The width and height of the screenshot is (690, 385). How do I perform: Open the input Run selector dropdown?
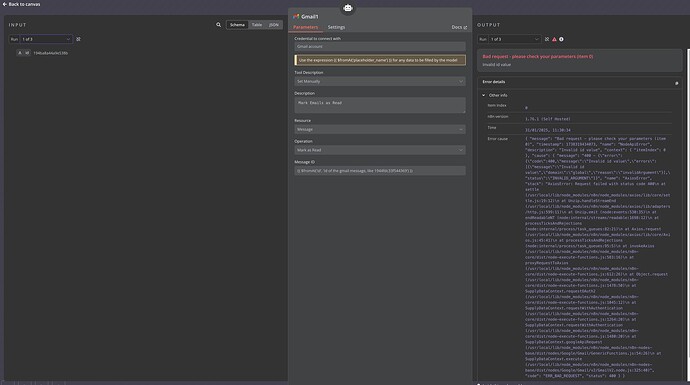click(46, 39)
